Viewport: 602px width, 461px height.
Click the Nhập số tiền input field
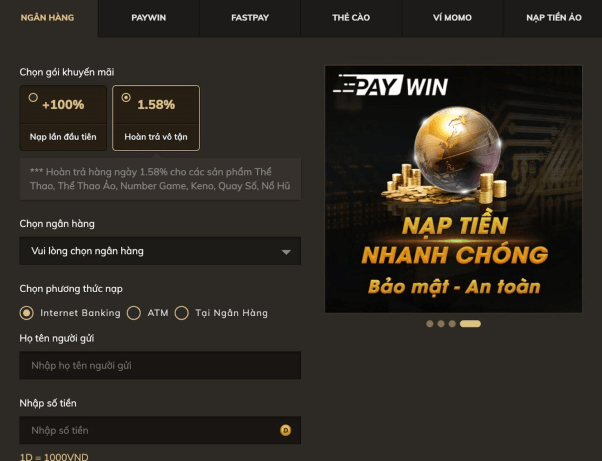pyautogui.click(x=160, y=430)
